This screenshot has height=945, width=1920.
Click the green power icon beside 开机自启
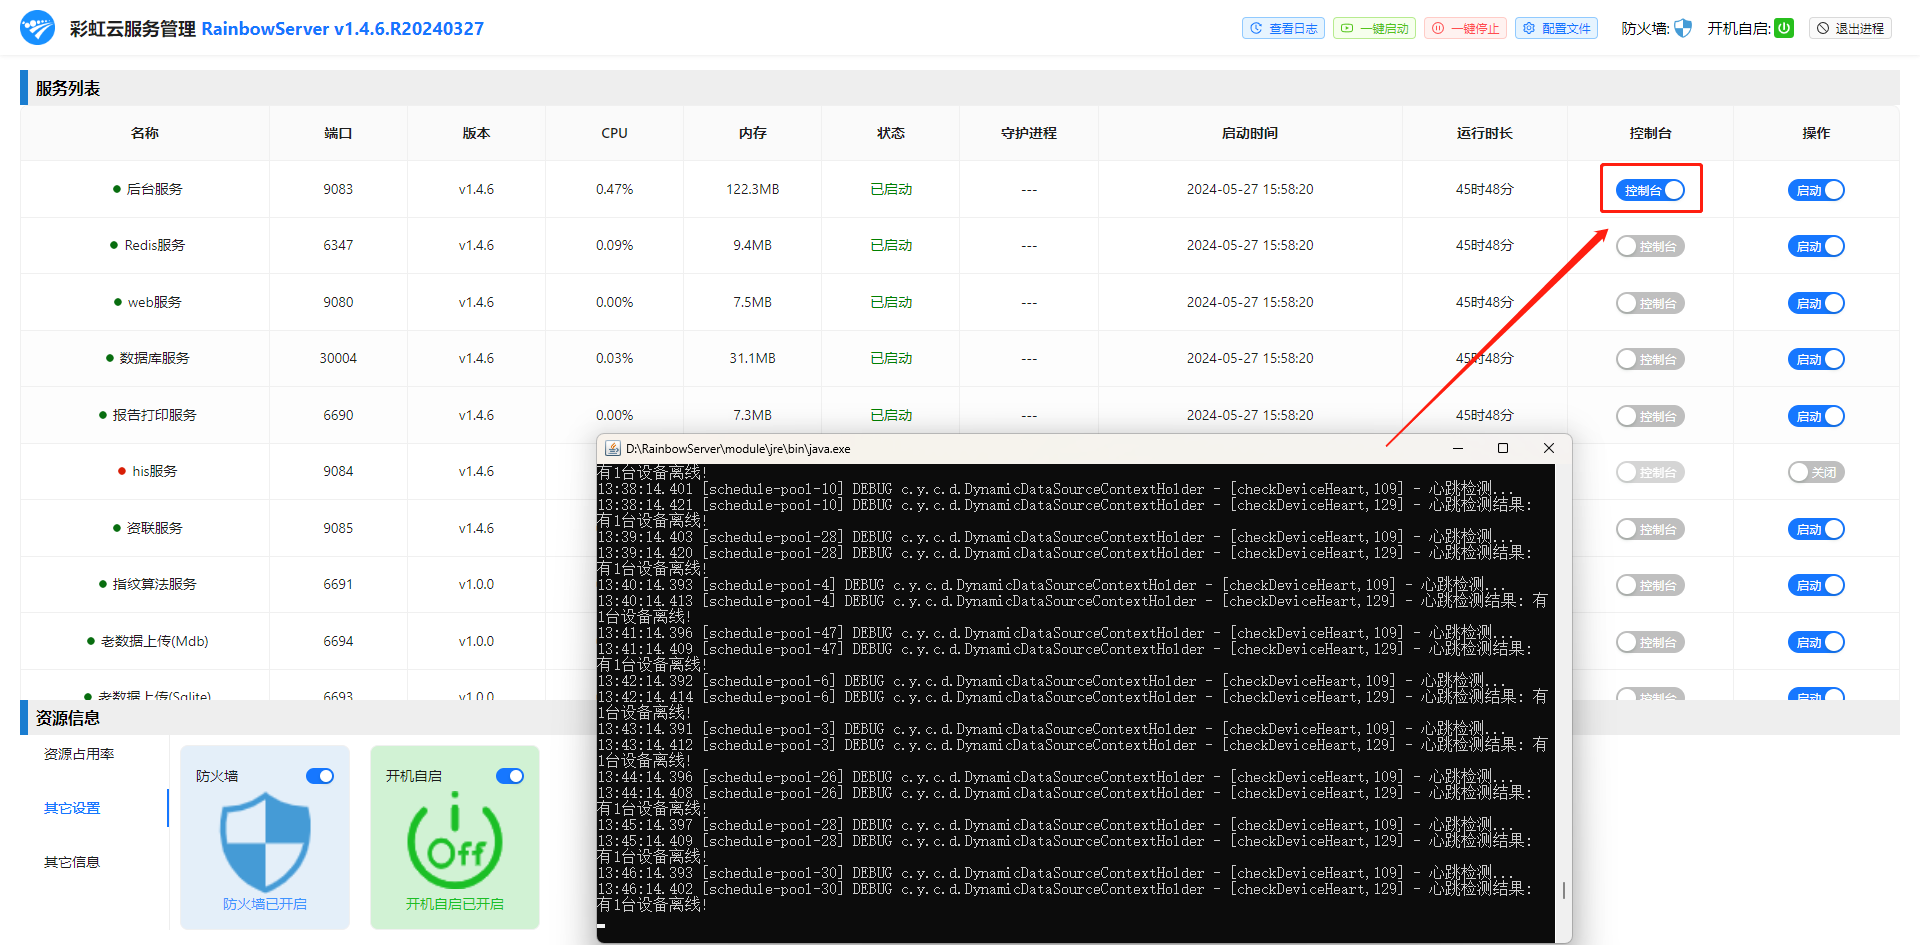pos(1784,28)
